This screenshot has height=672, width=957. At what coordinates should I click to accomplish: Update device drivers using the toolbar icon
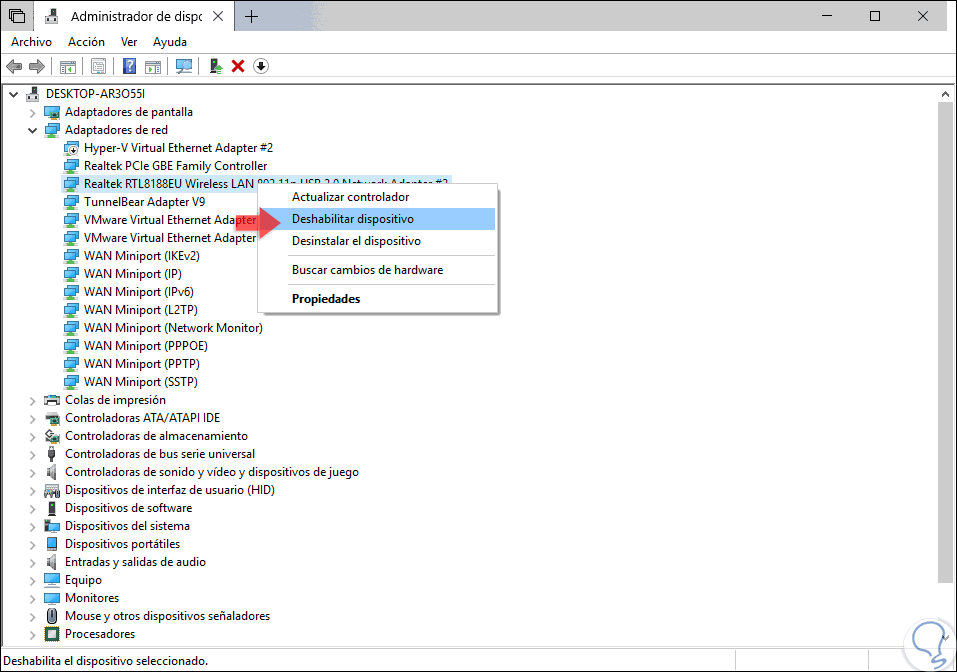(213, 66)
